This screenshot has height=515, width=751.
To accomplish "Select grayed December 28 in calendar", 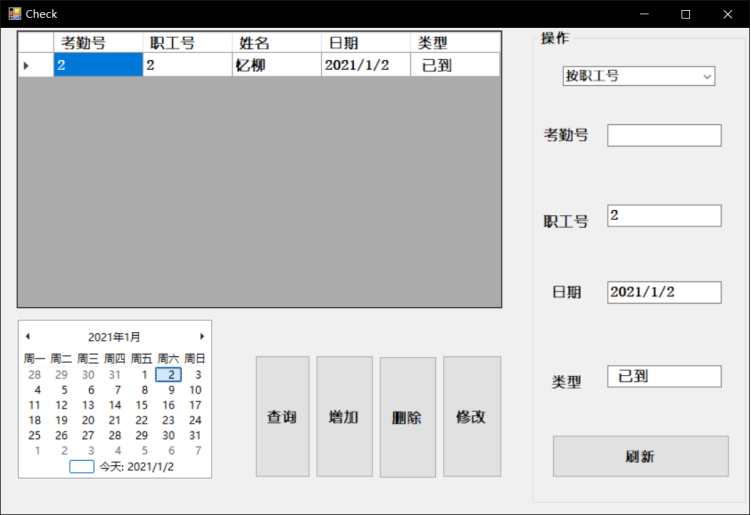I will coord(34,375).
